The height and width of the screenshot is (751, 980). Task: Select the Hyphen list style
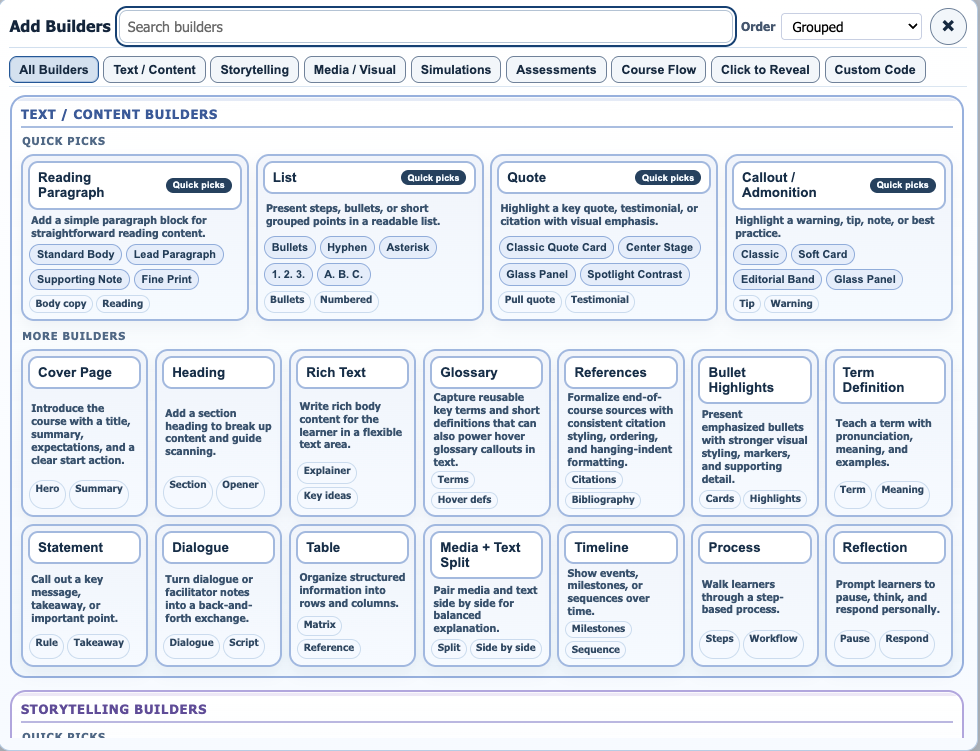coord(347,247)
